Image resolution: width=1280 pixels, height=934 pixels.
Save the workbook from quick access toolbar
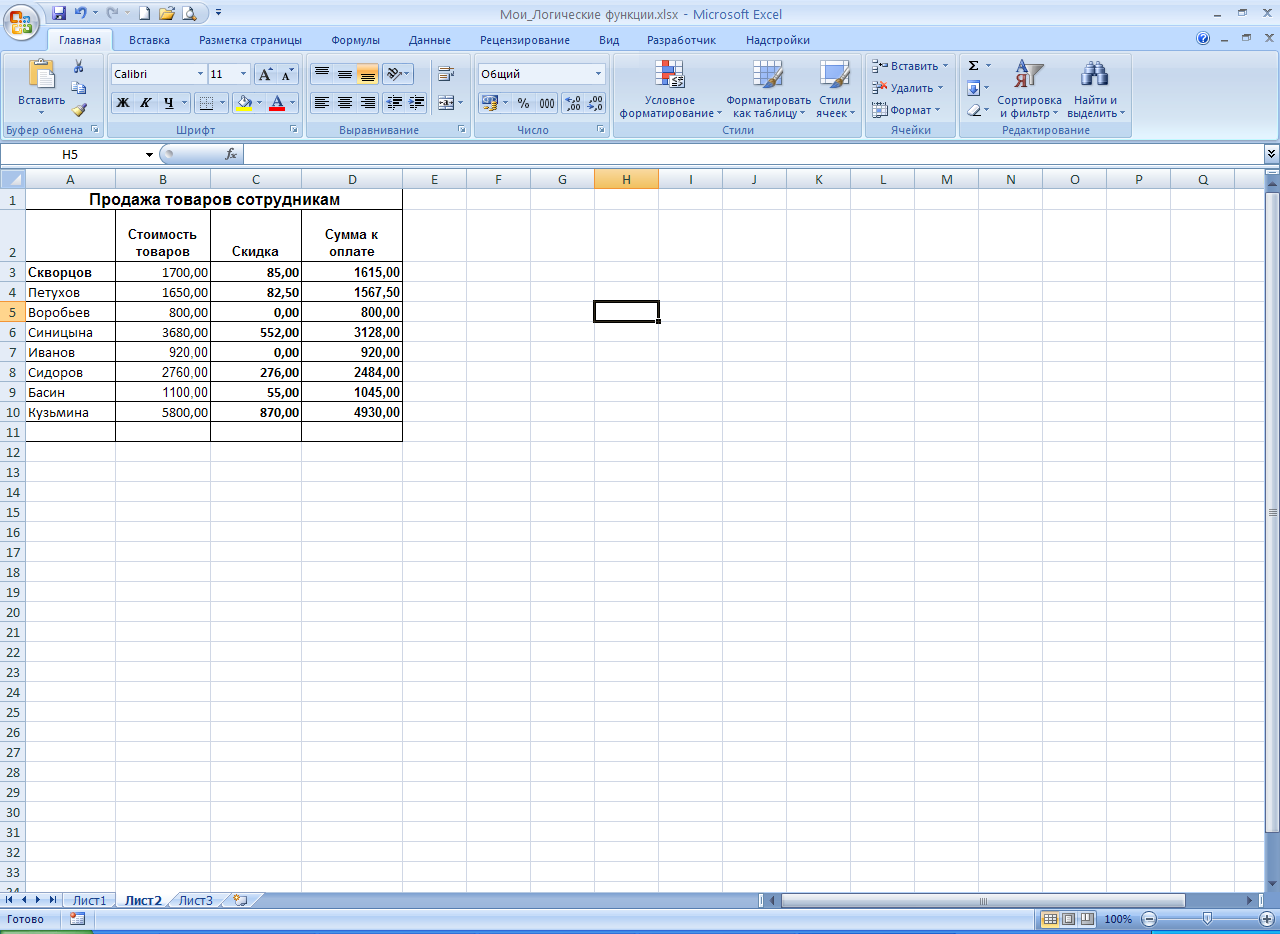coord(58,14)
